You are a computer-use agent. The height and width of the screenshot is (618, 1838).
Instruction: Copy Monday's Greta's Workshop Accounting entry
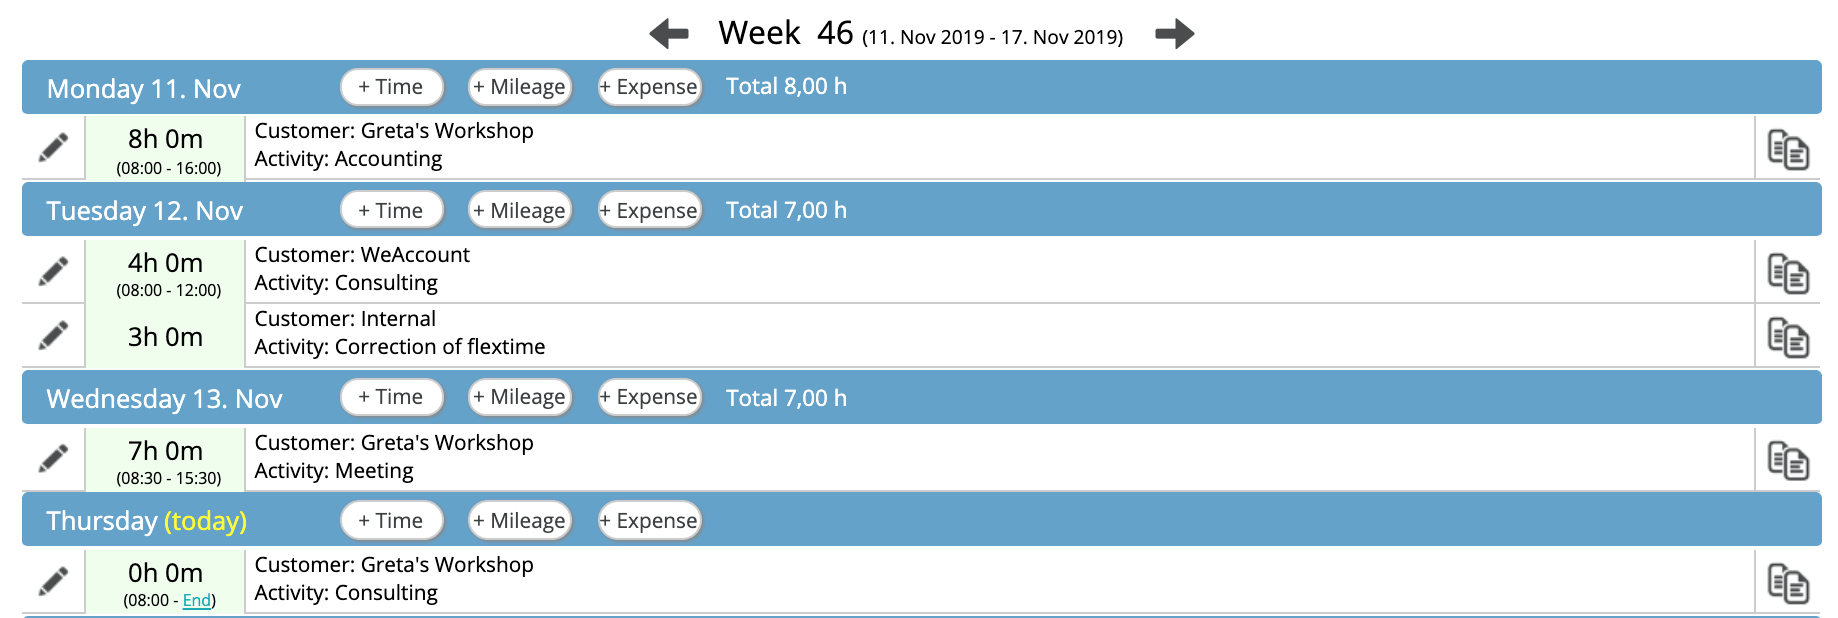tap(1788, 149)
